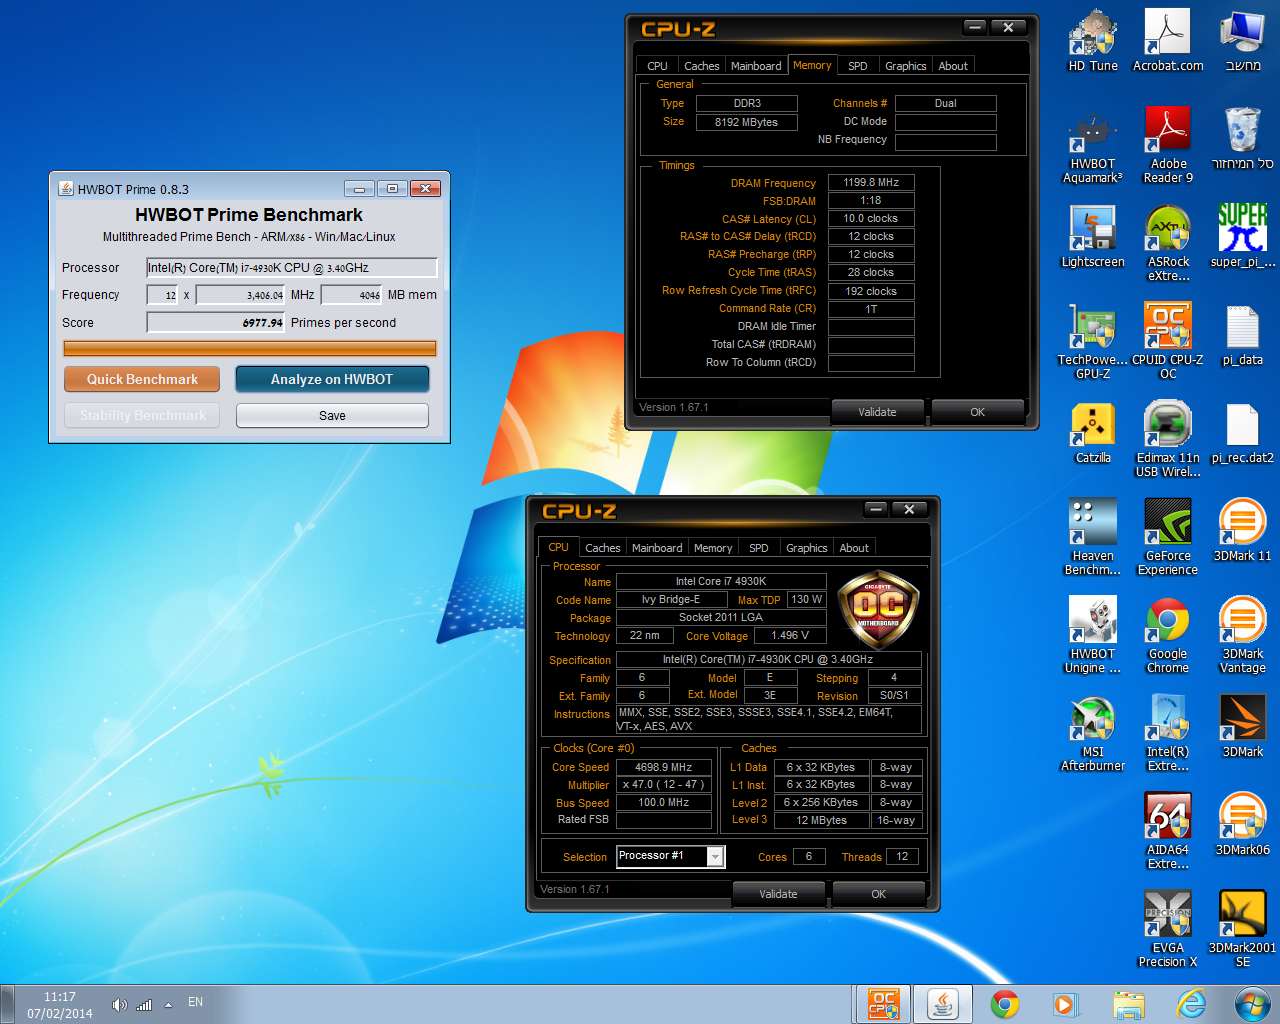This screenshot has width=1280, height=1024.
Task: Start the Quick Benchmark in HWBOT Prime
Action: [x=142, y=379]
